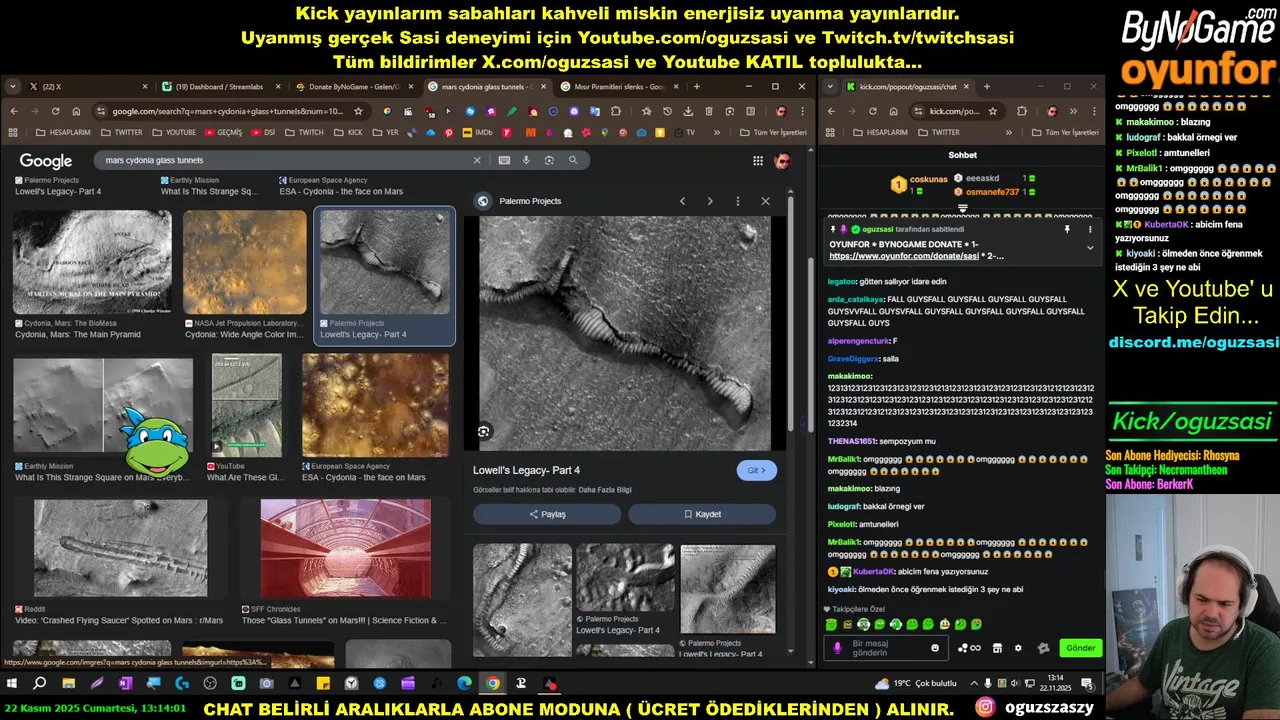Open a new tab in Google window

coord(697,87)
